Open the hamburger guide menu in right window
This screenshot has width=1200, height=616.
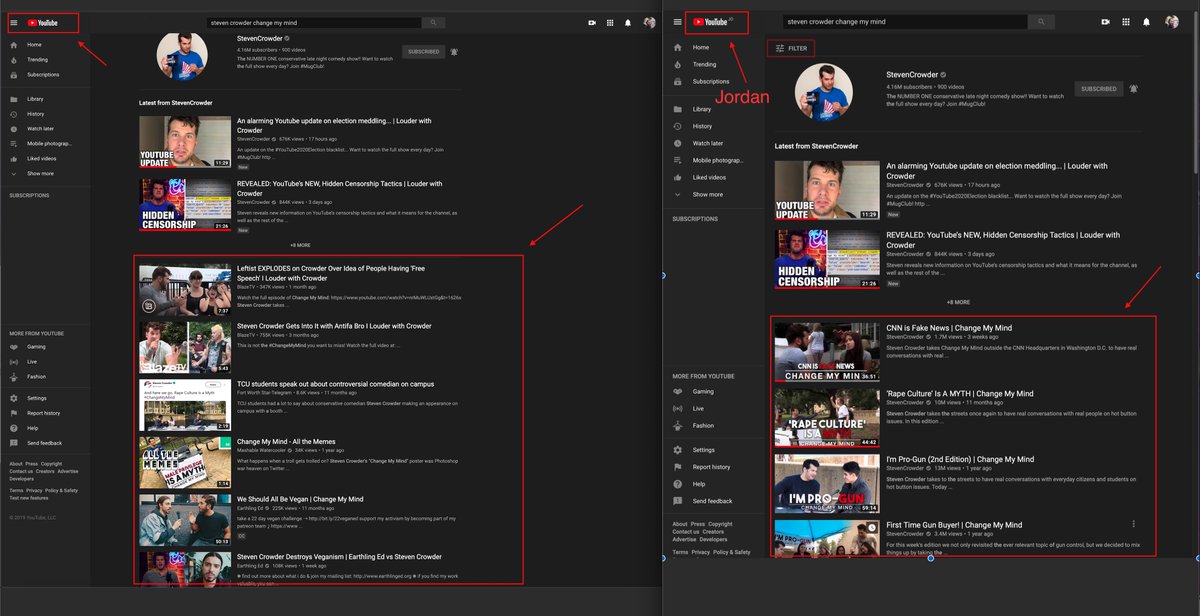click(x=677, y=21)
